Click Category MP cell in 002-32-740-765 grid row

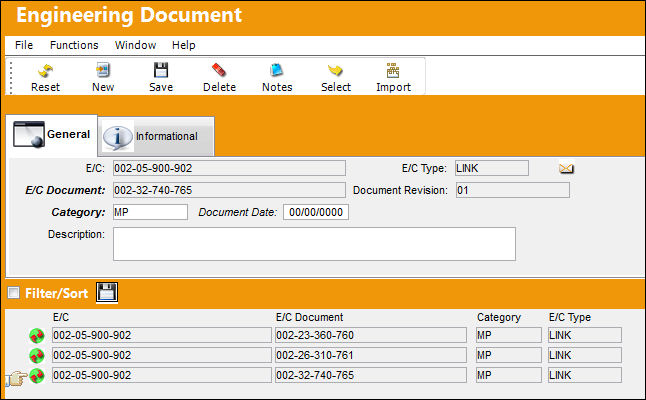point(509,375)
